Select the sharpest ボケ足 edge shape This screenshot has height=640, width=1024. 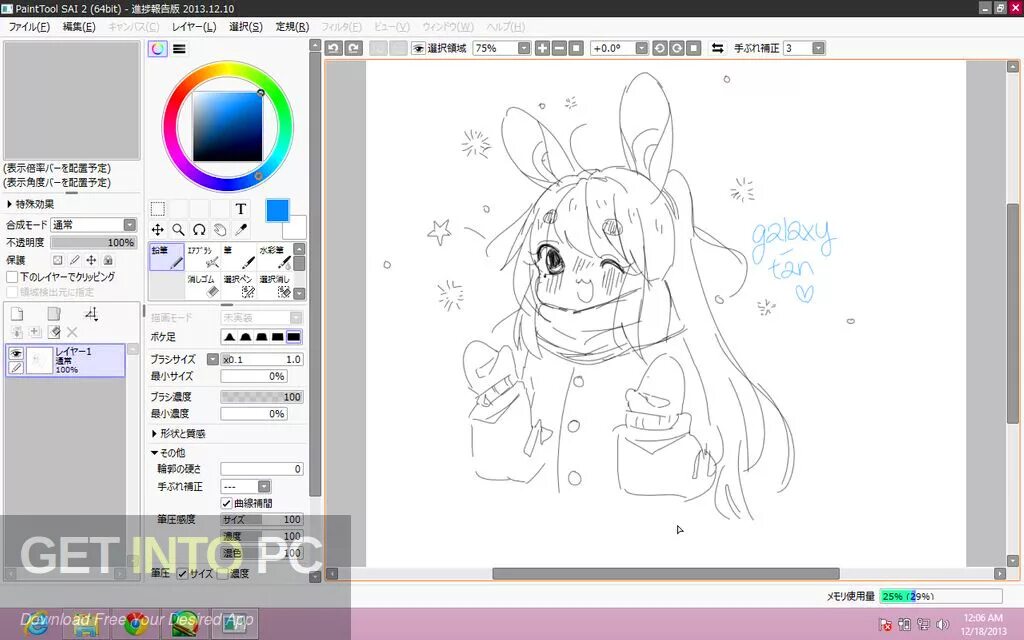[294, 337]
